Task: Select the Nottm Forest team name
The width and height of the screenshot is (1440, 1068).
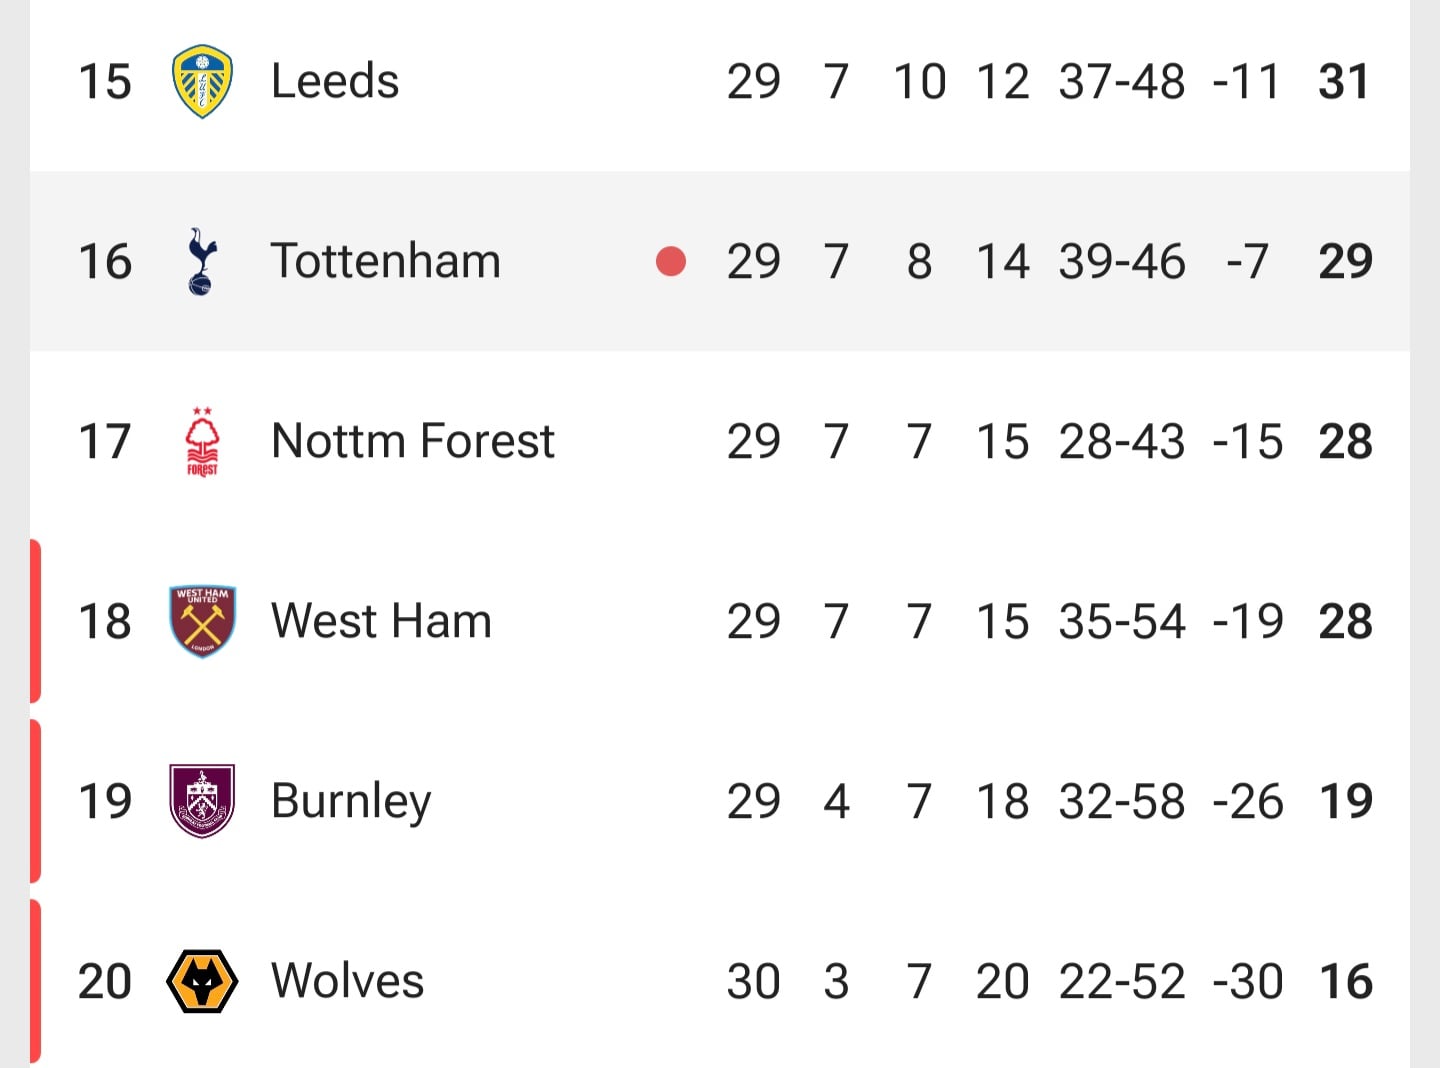Action: [413, 441]
